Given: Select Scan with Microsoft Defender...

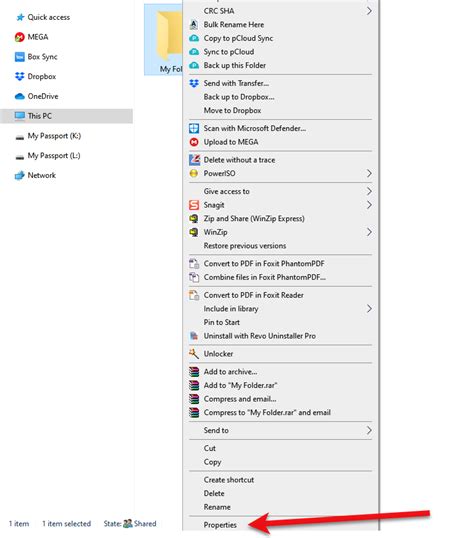Looking at the screenshot, I should point(255,128).
